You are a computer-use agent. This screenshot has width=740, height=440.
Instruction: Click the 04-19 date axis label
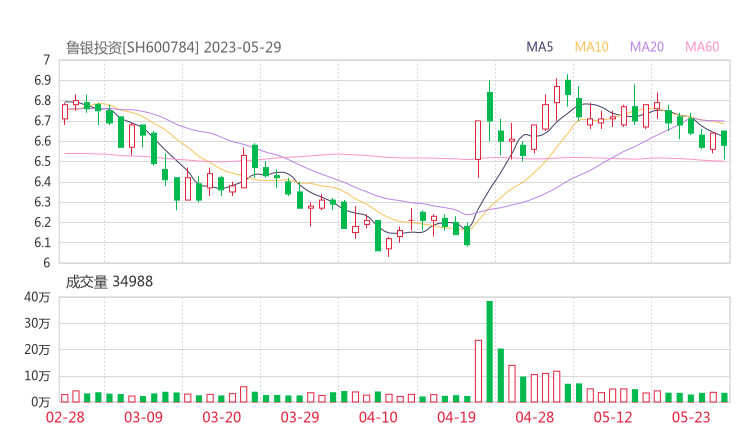456,417
